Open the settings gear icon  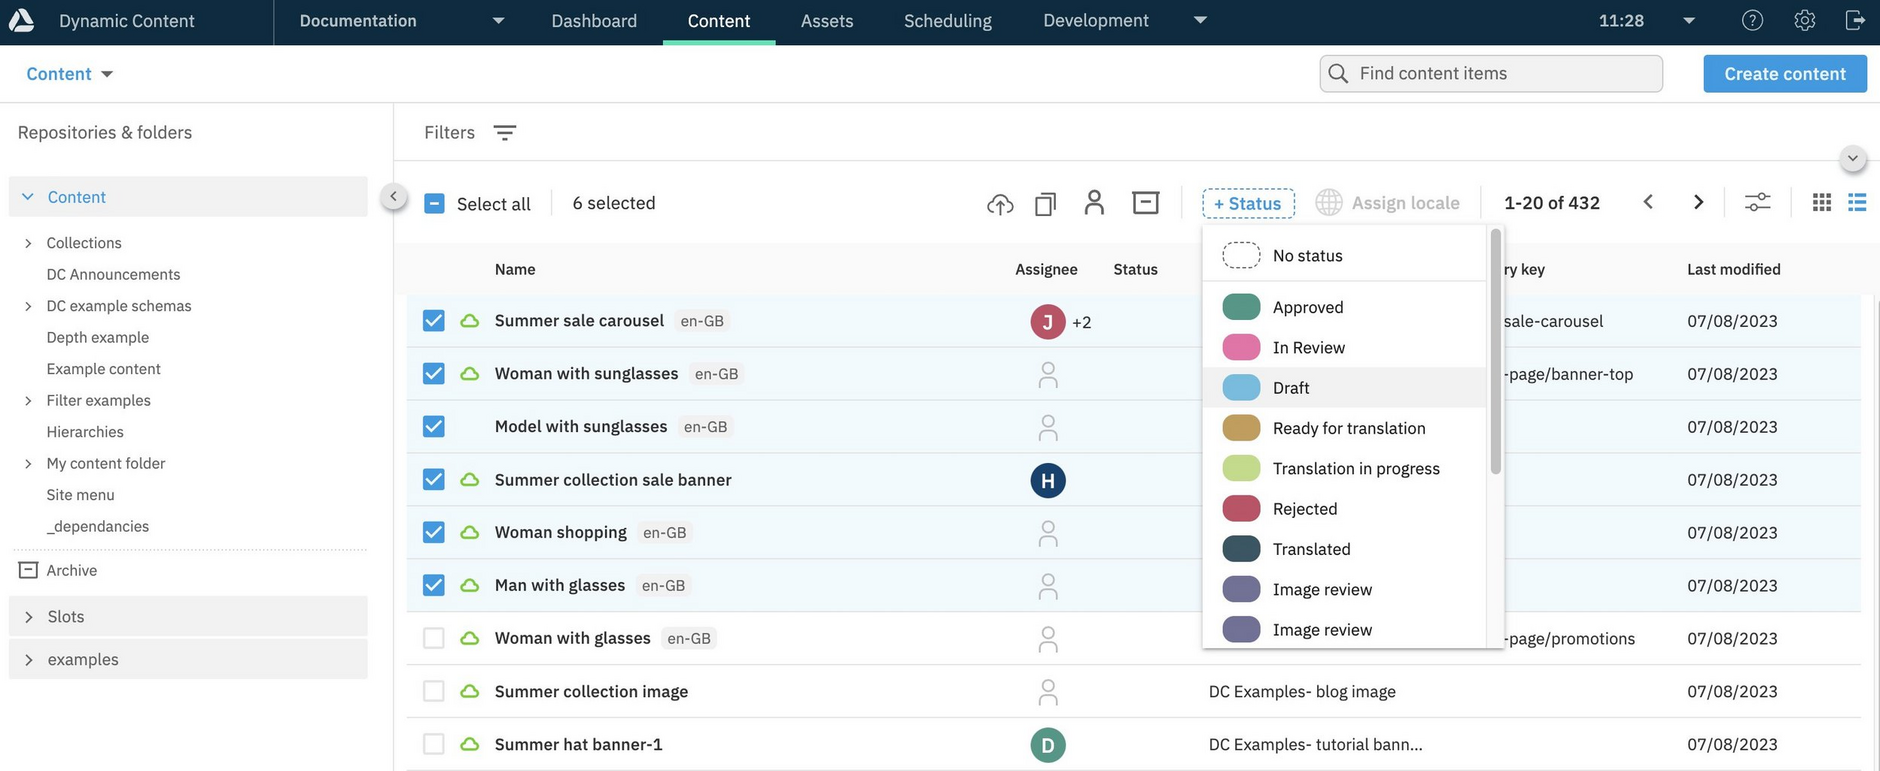(1804, 20)
